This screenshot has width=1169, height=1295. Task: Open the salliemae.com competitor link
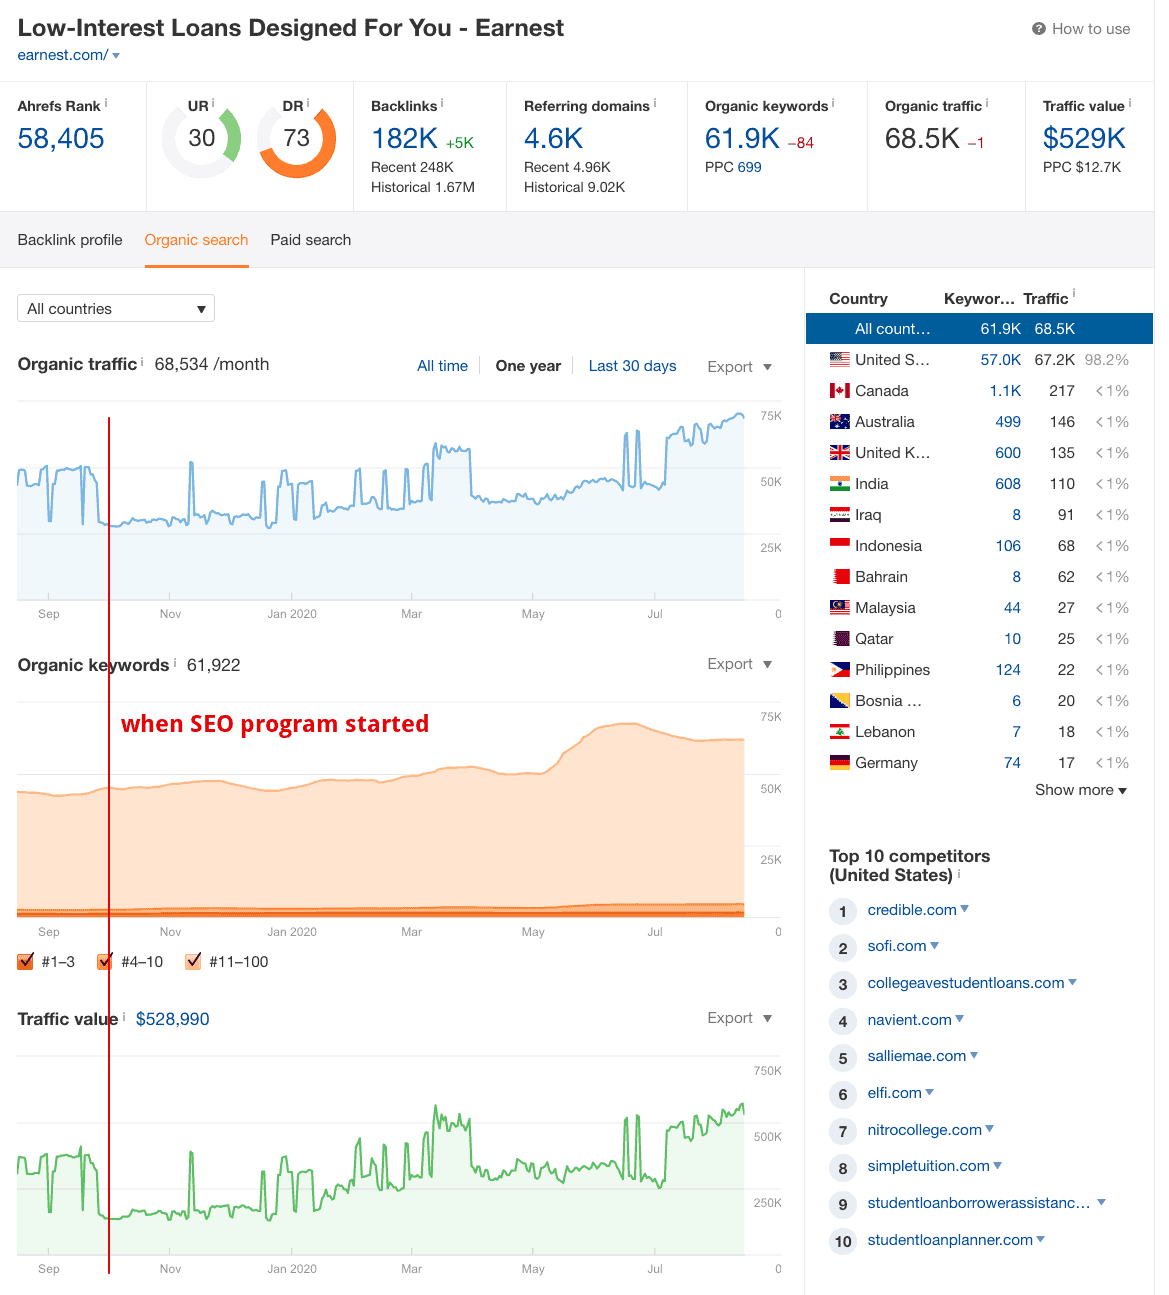917,1056
